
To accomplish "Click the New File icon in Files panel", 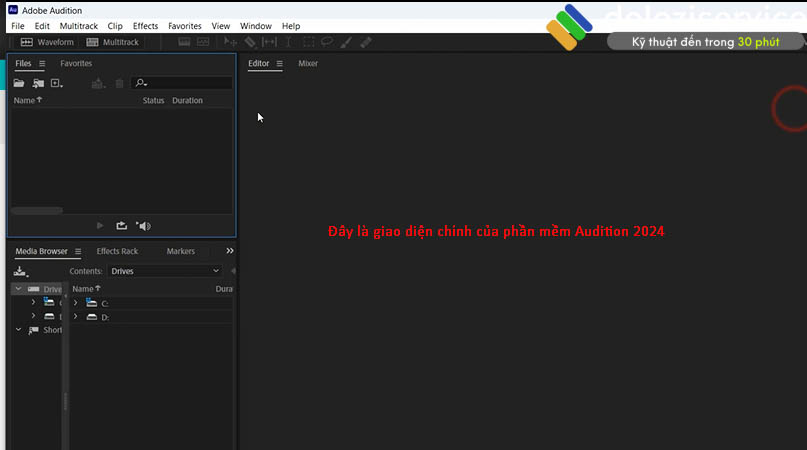I will click(56, 84).
